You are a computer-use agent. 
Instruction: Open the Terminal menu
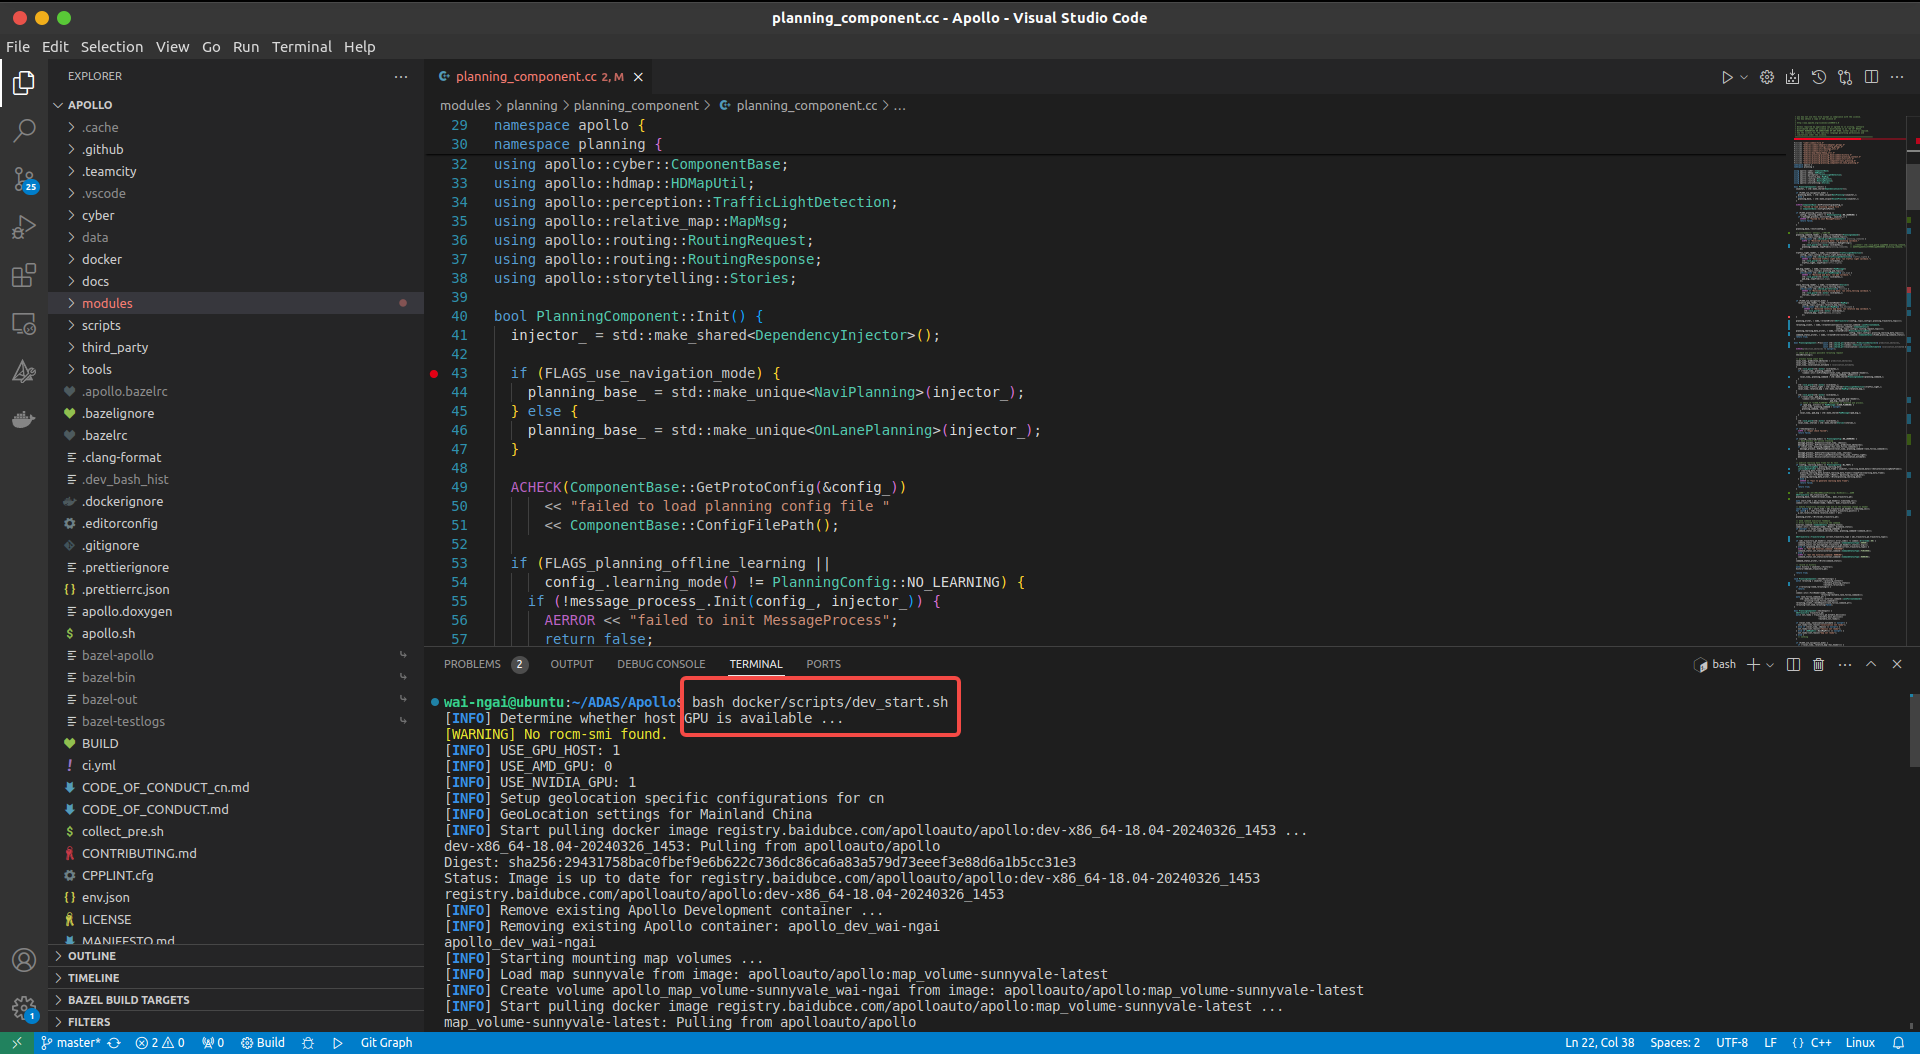click(x=302, y=47)
